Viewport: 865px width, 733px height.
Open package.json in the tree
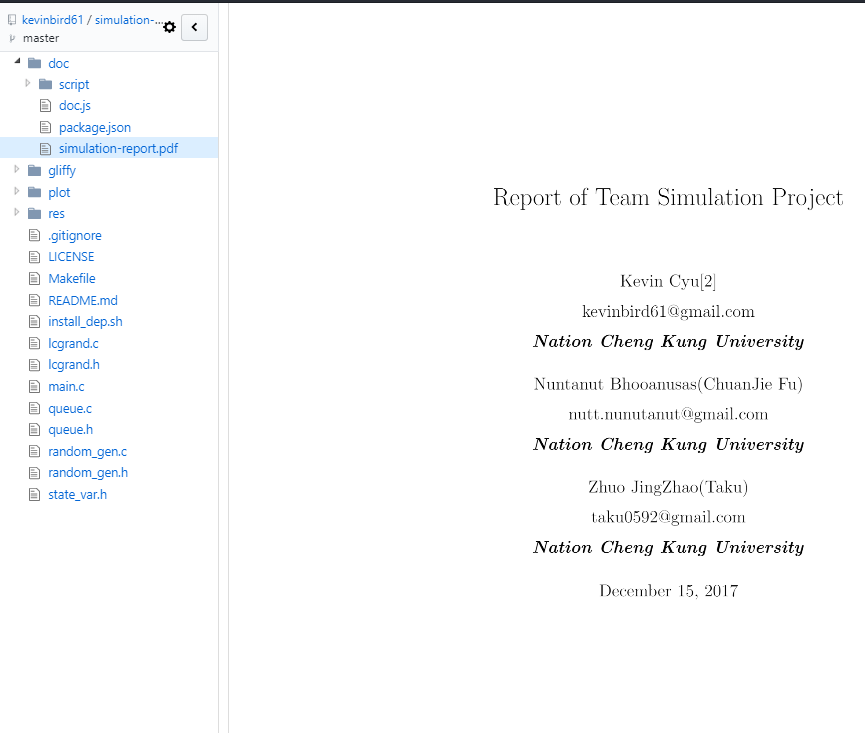click(x=95, y=127)
